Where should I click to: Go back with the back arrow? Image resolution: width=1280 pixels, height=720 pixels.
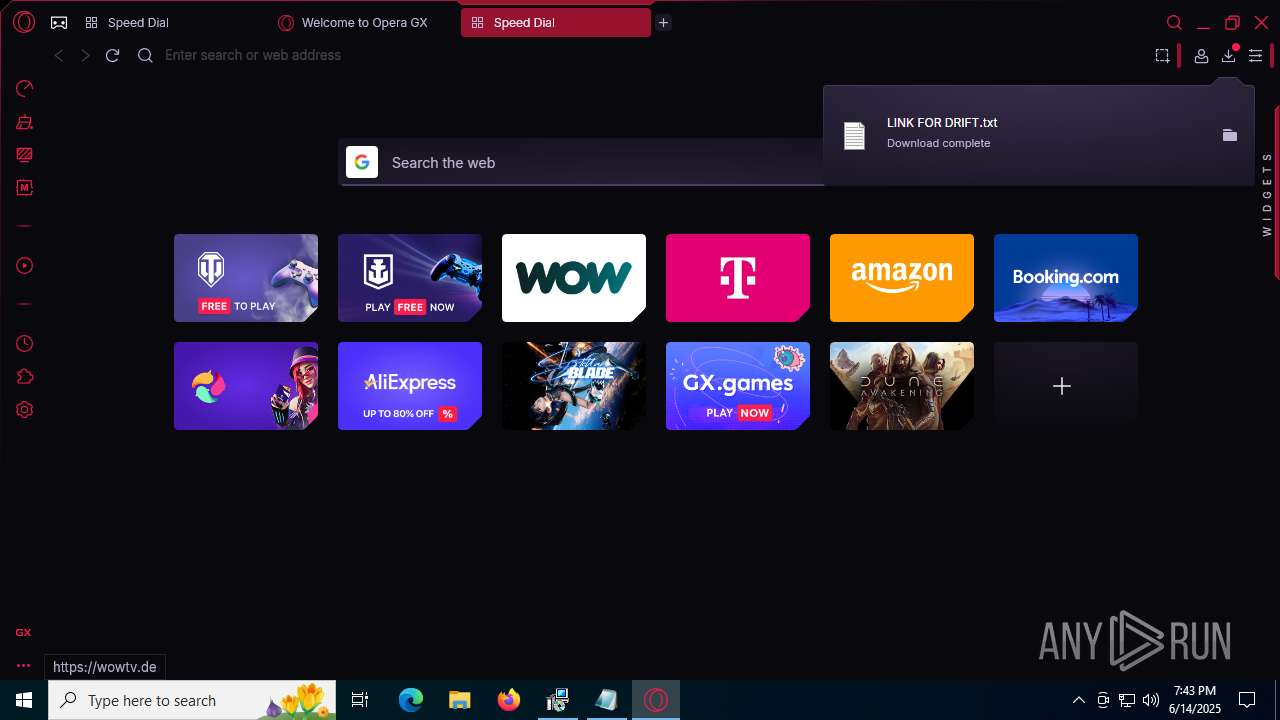[x=59, y=55]
